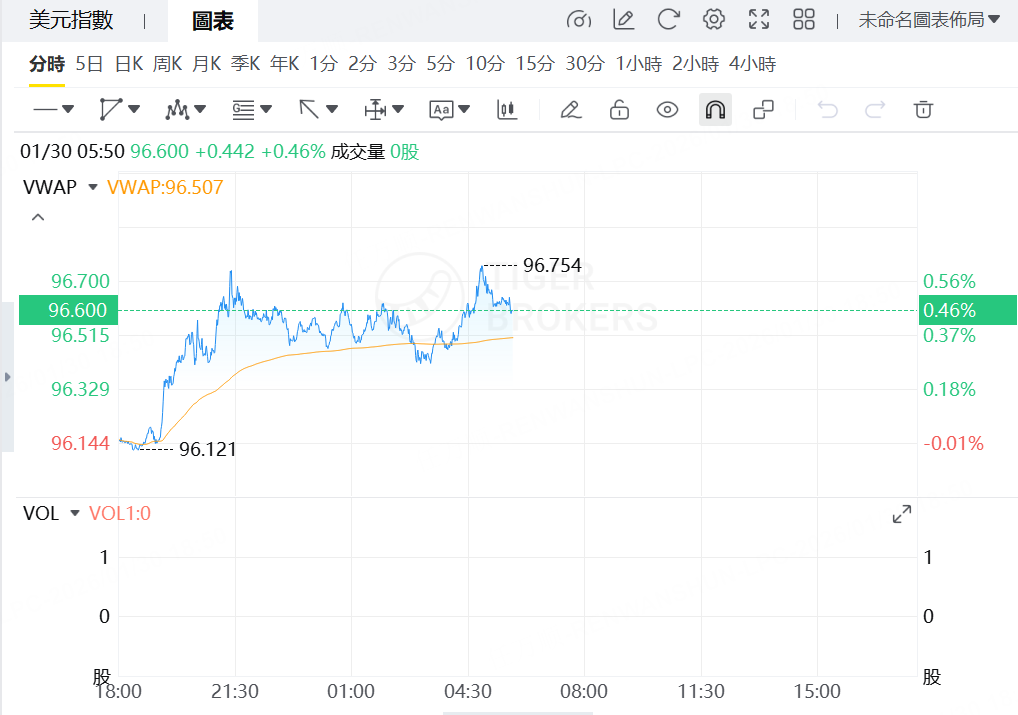The image size is (1018, 715).
Task: Toggle the lock drawings icon
Action: point(619,110)
